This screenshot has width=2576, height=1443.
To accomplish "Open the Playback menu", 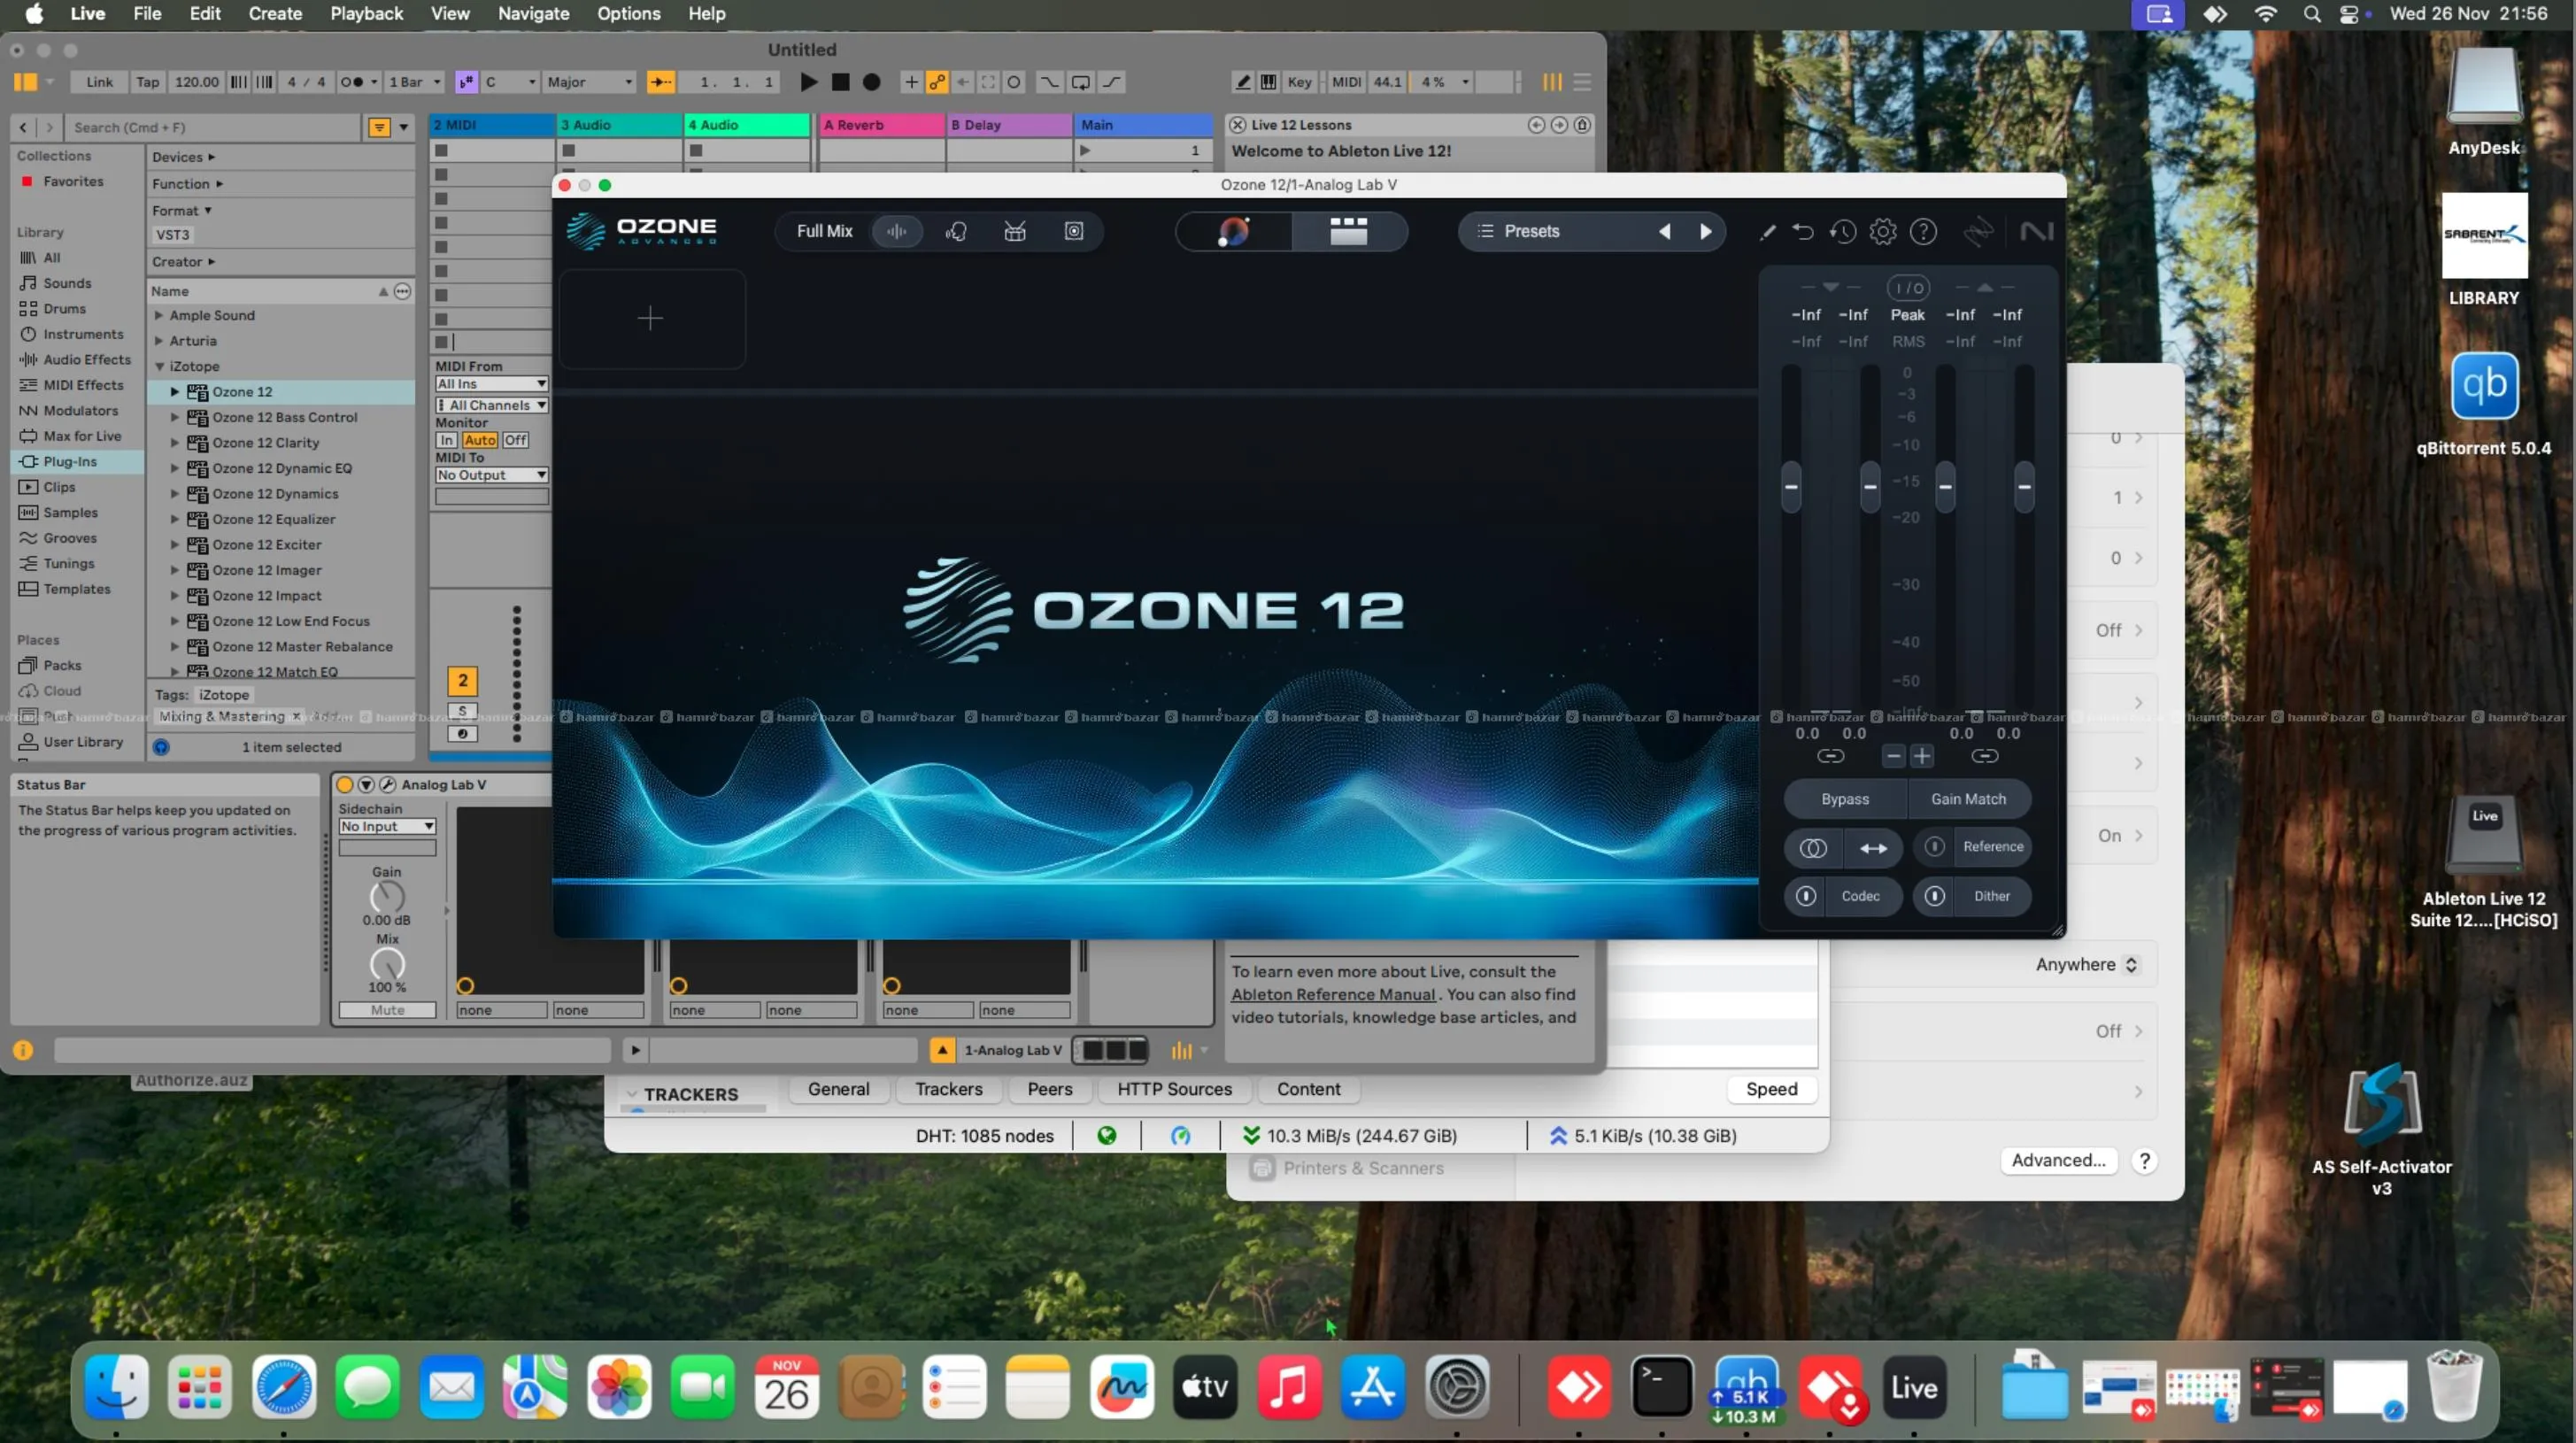I will (x=366, y=13).
